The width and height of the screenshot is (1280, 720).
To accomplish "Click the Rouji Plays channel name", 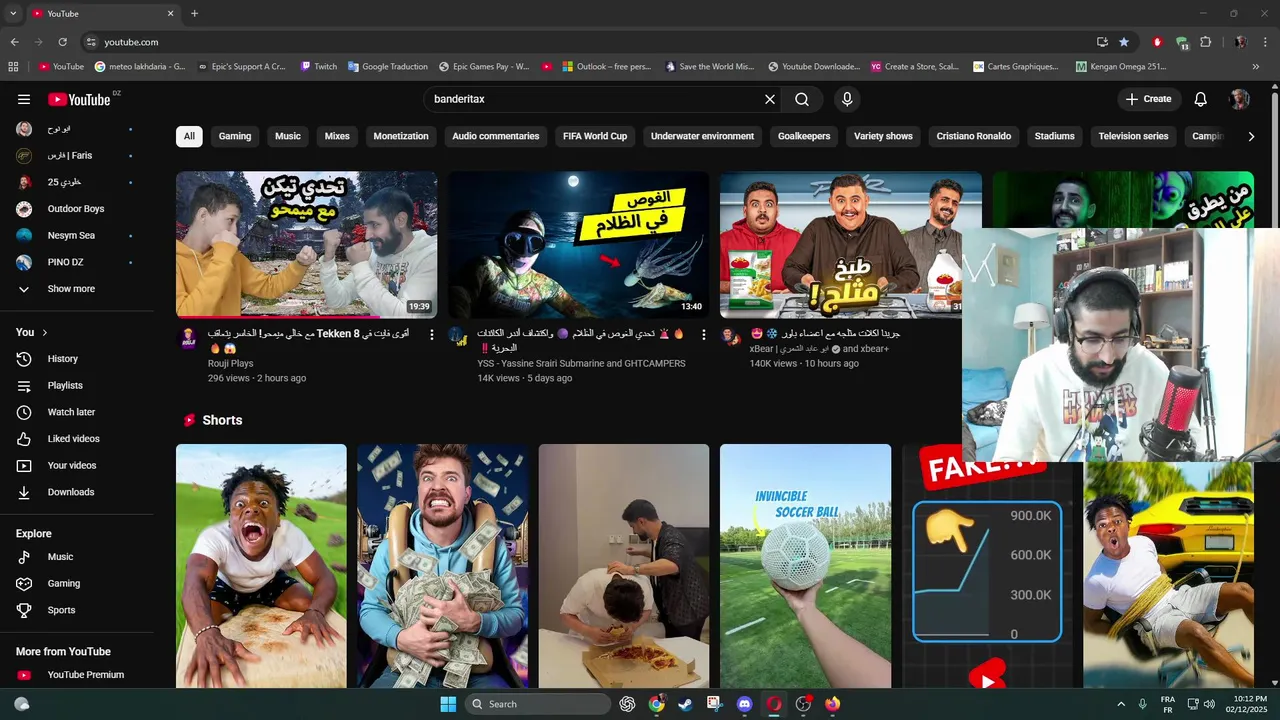I will [230, 364].
